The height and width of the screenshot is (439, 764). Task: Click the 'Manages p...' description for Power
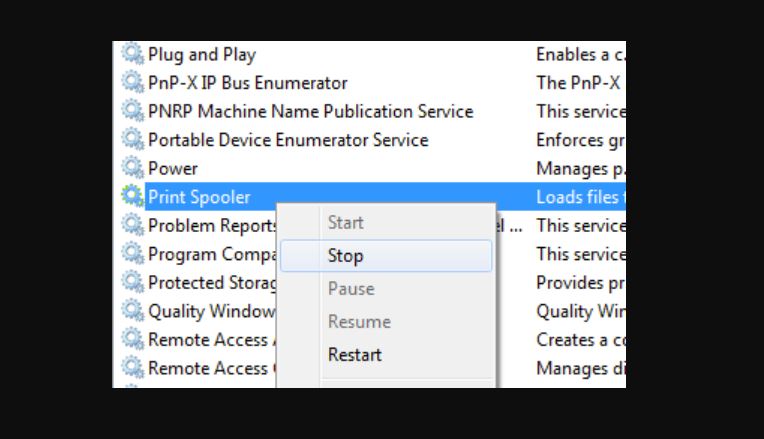click(x=580, y=169)
